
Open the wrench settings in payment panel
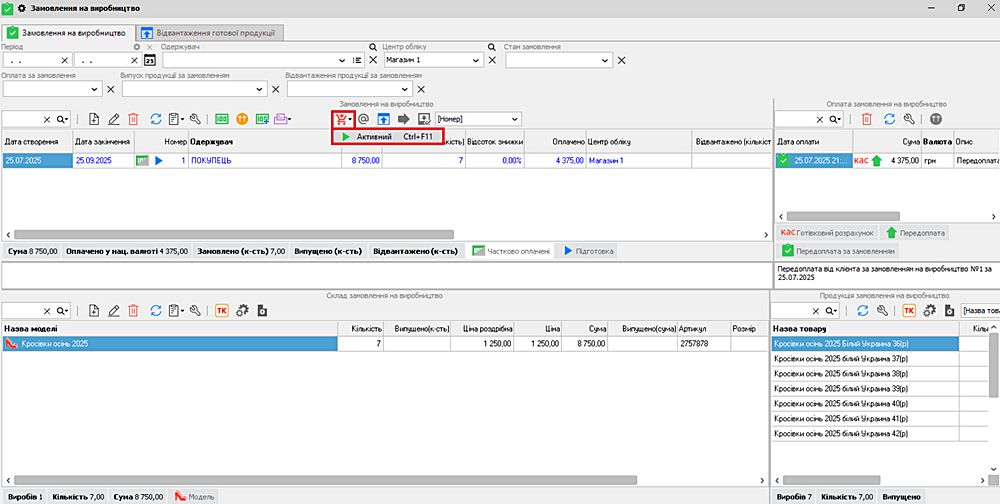tap(907, 119)
